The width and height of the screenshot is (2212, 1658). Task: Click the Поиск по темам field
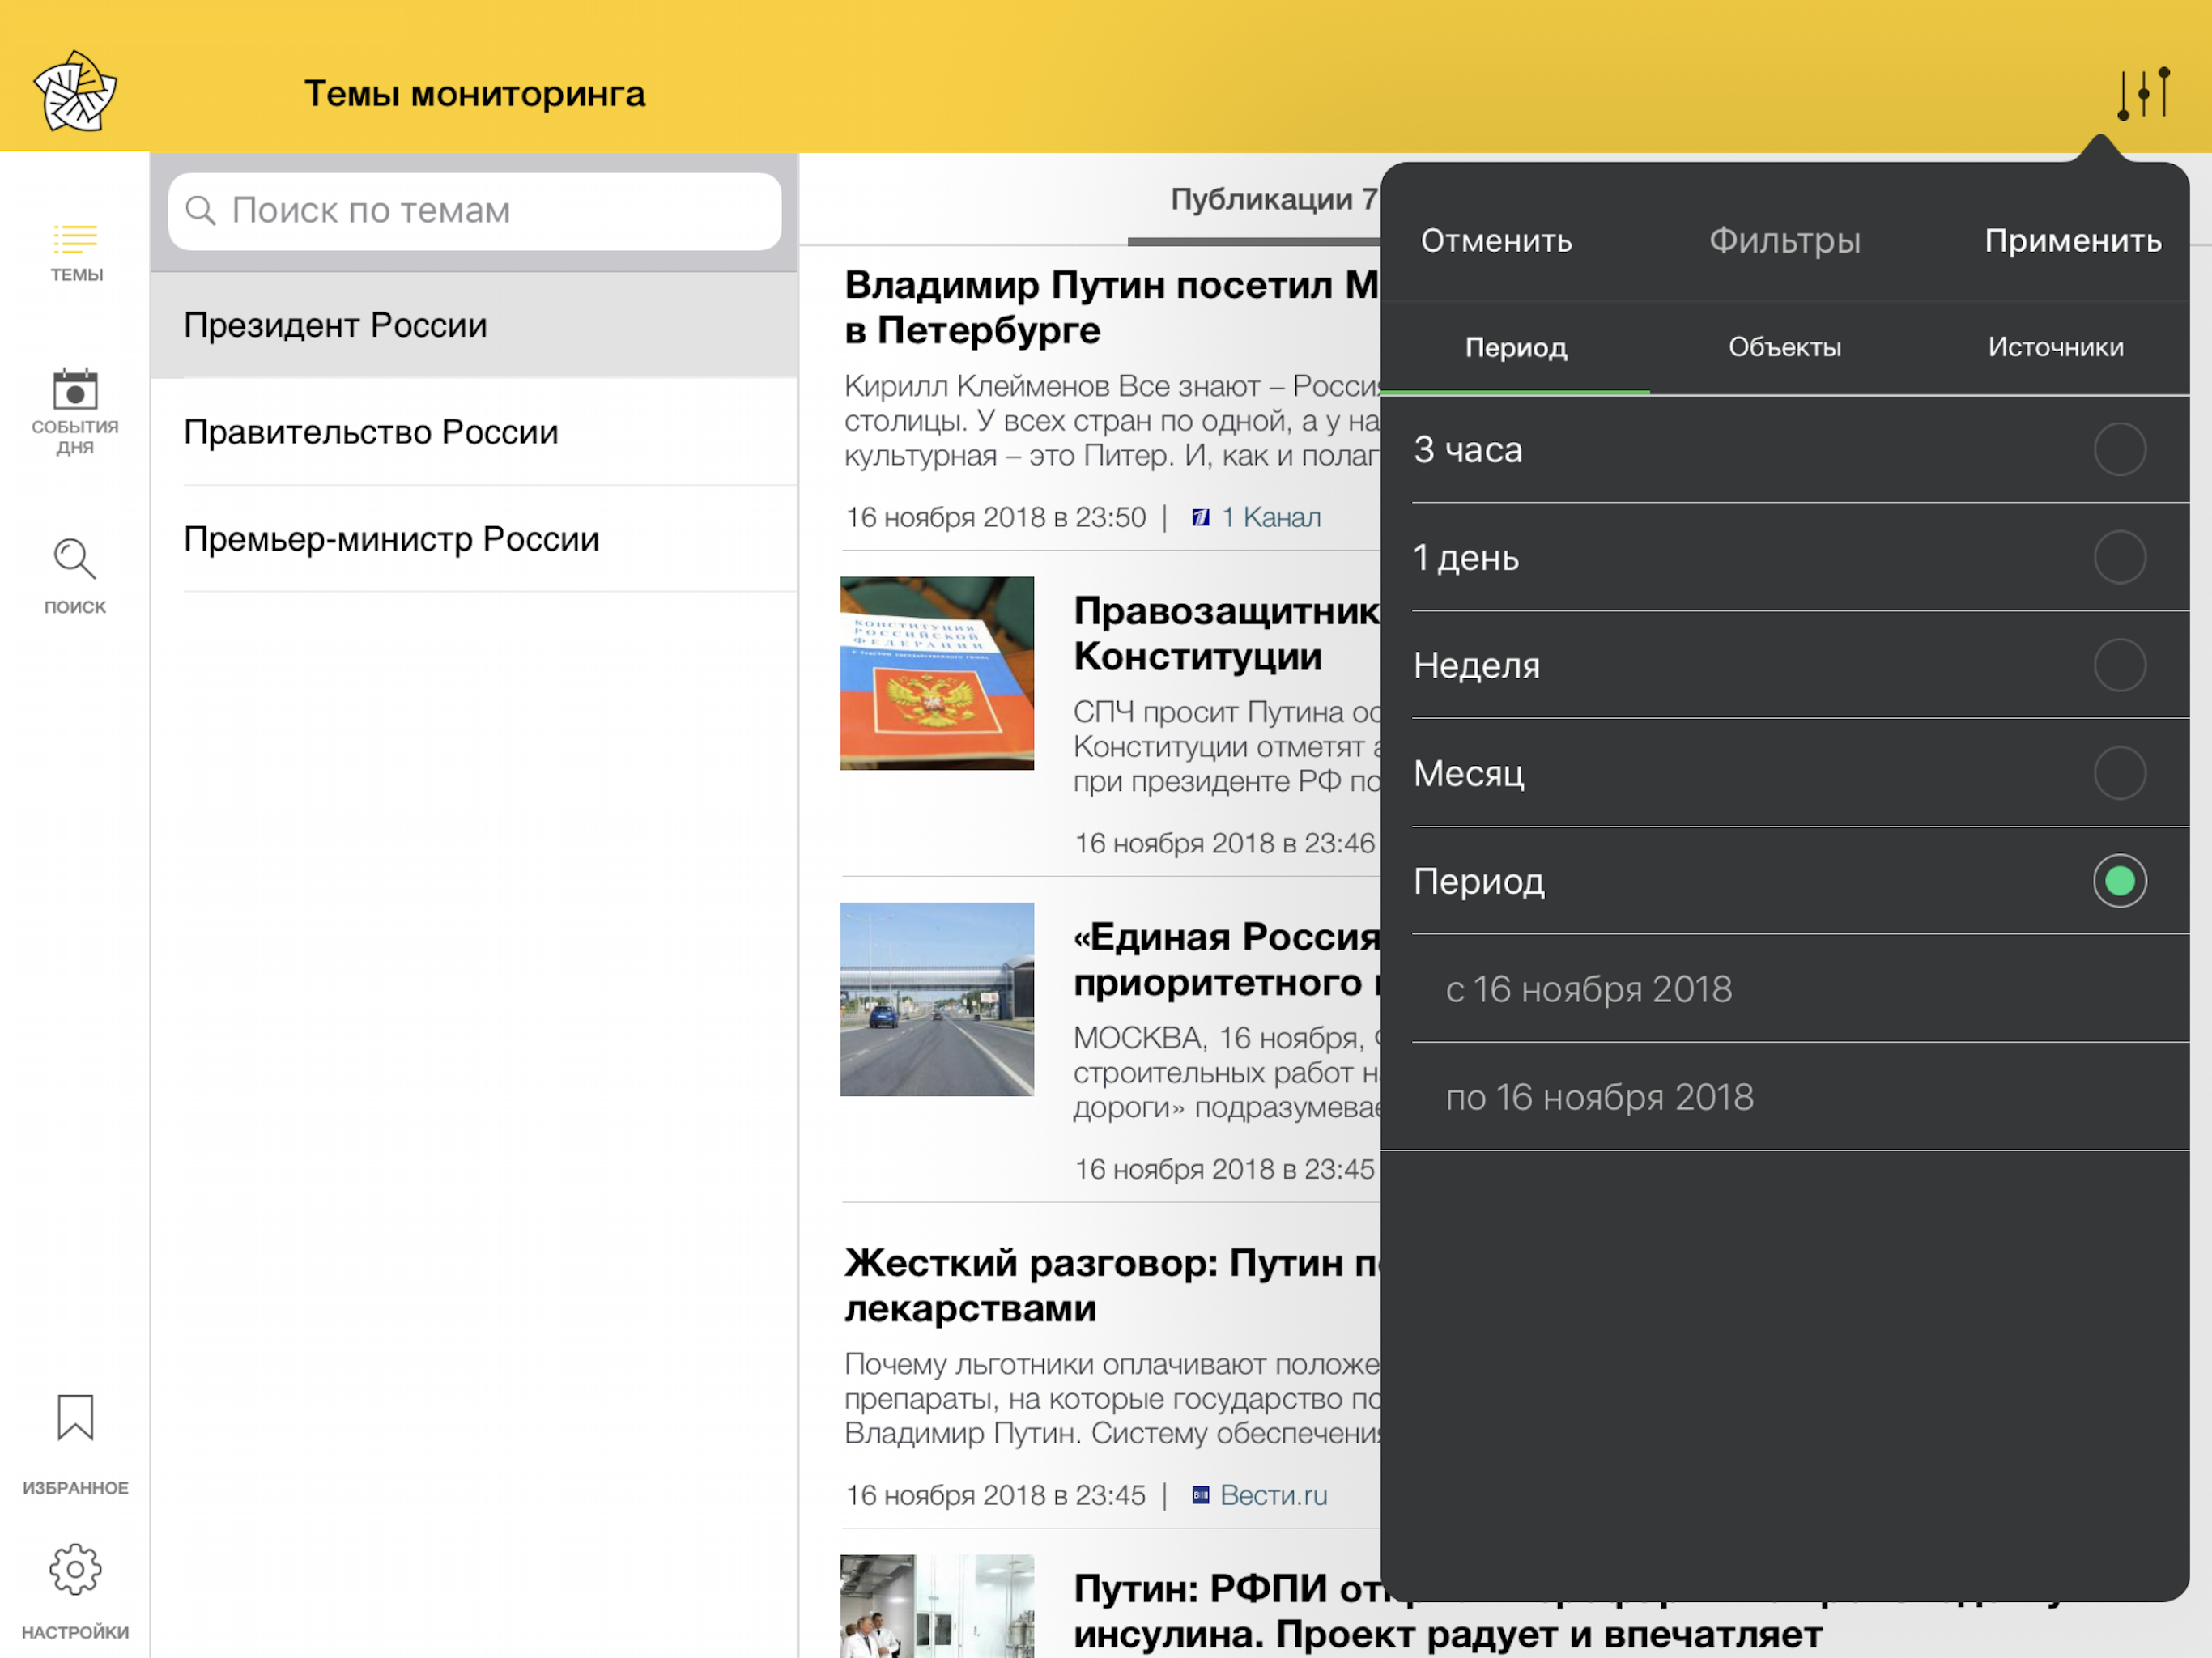475,211
